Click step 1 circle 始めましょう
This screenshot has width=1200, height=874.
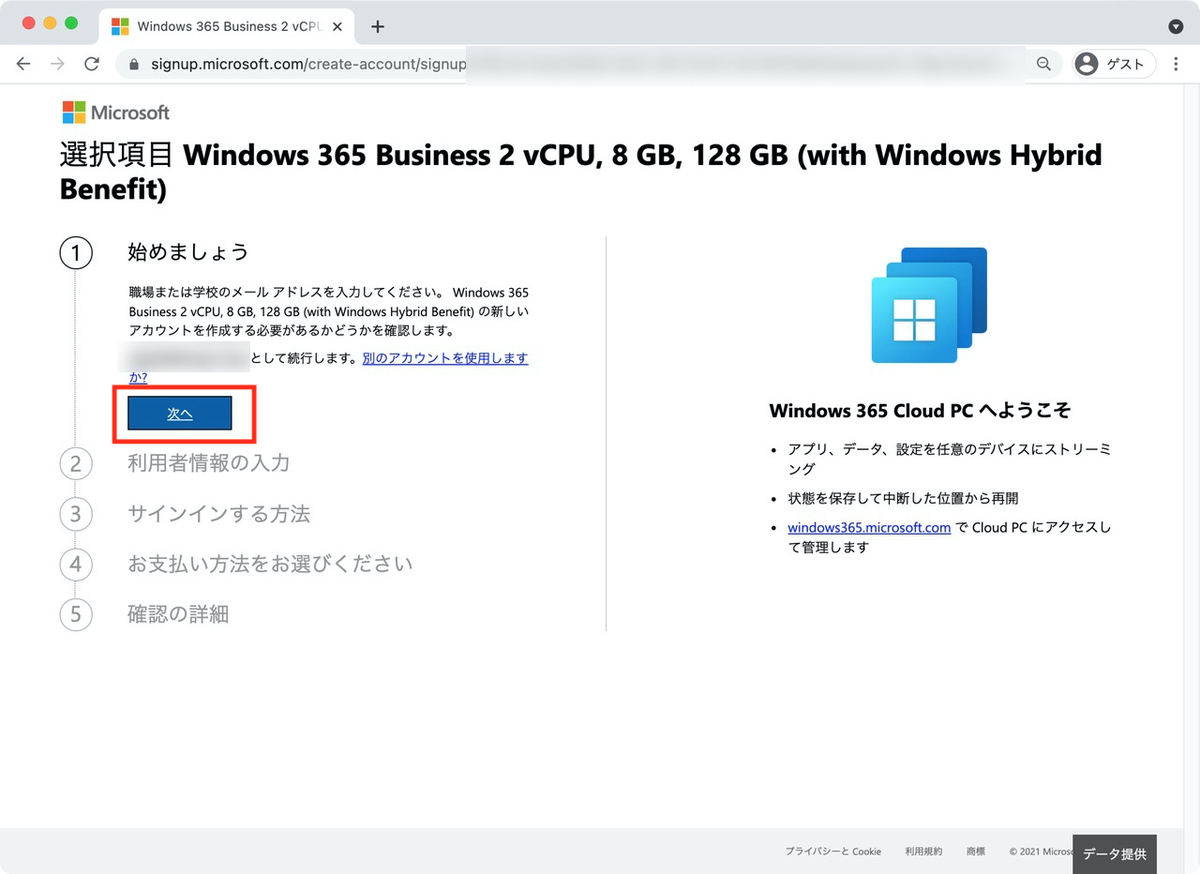click(x=76, y=253)
